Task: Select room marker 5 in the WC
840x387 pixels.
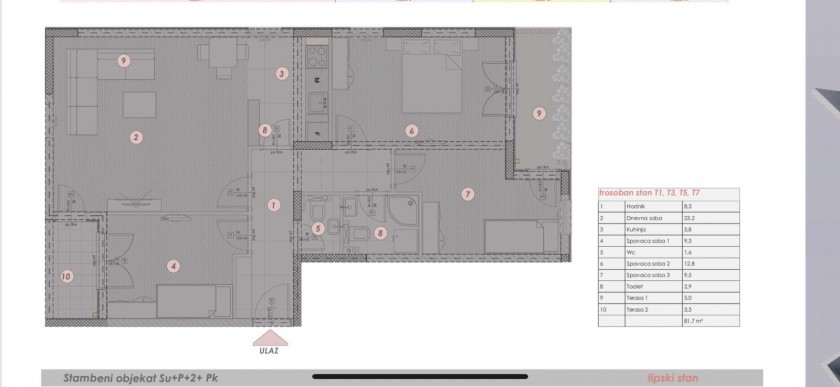Action: coord(318,229)
